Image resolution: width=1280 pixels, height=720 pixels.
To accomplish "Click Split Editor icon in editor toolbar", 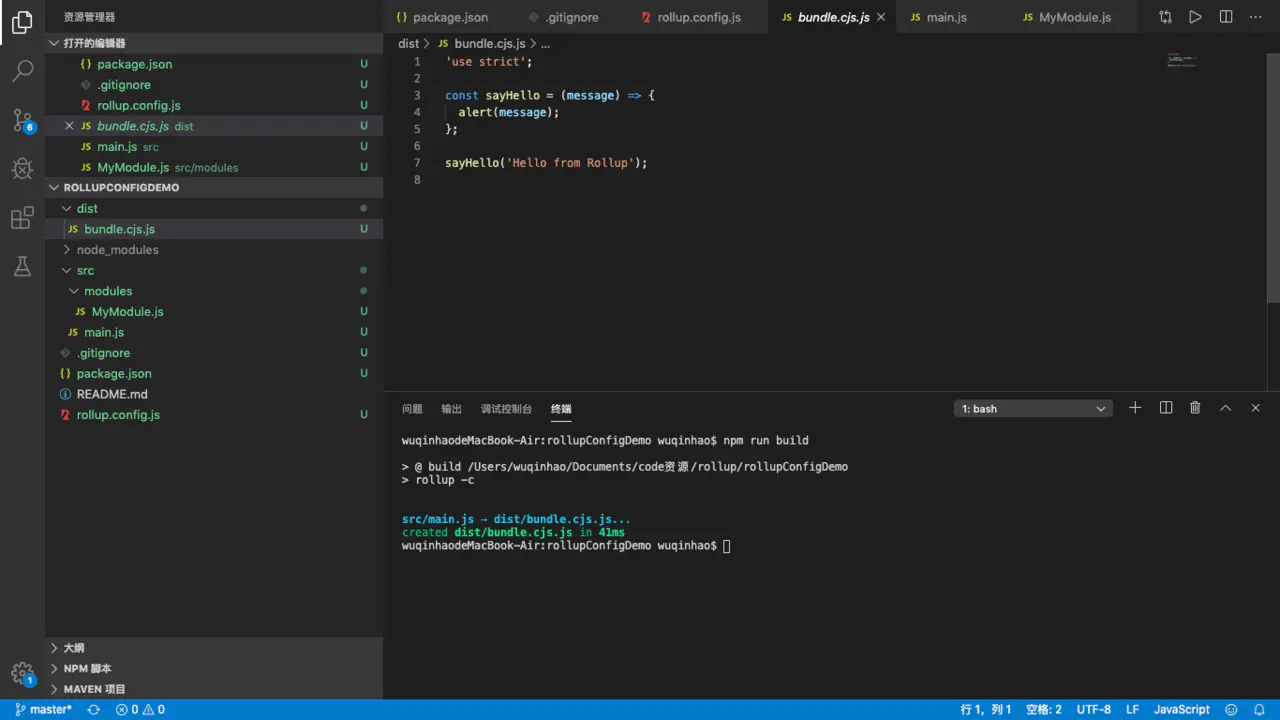I will point(1225,17).
